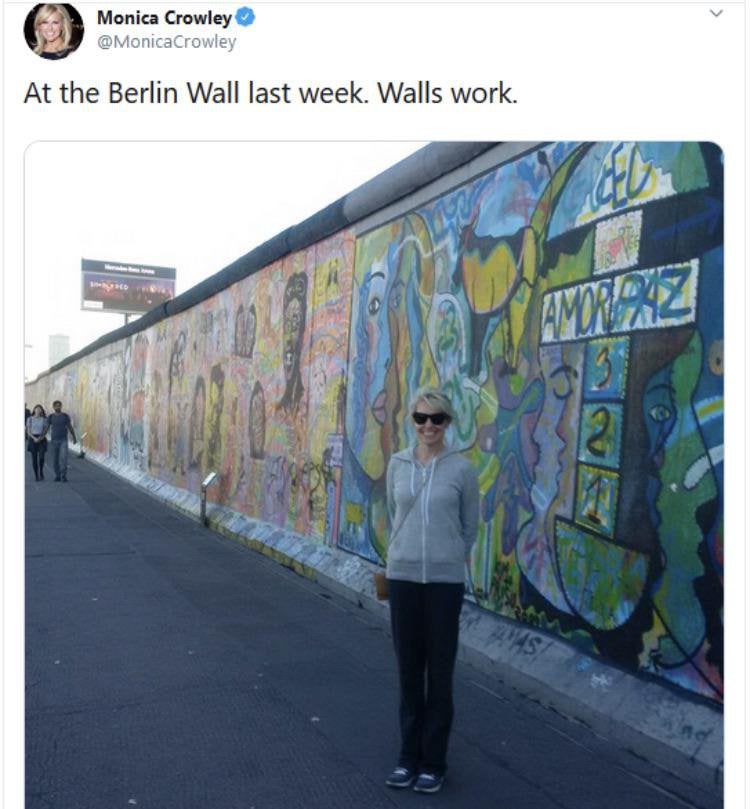Click the painted number 2 square
750x809 pixels.
pyautogui.click(x=599, y=433)
